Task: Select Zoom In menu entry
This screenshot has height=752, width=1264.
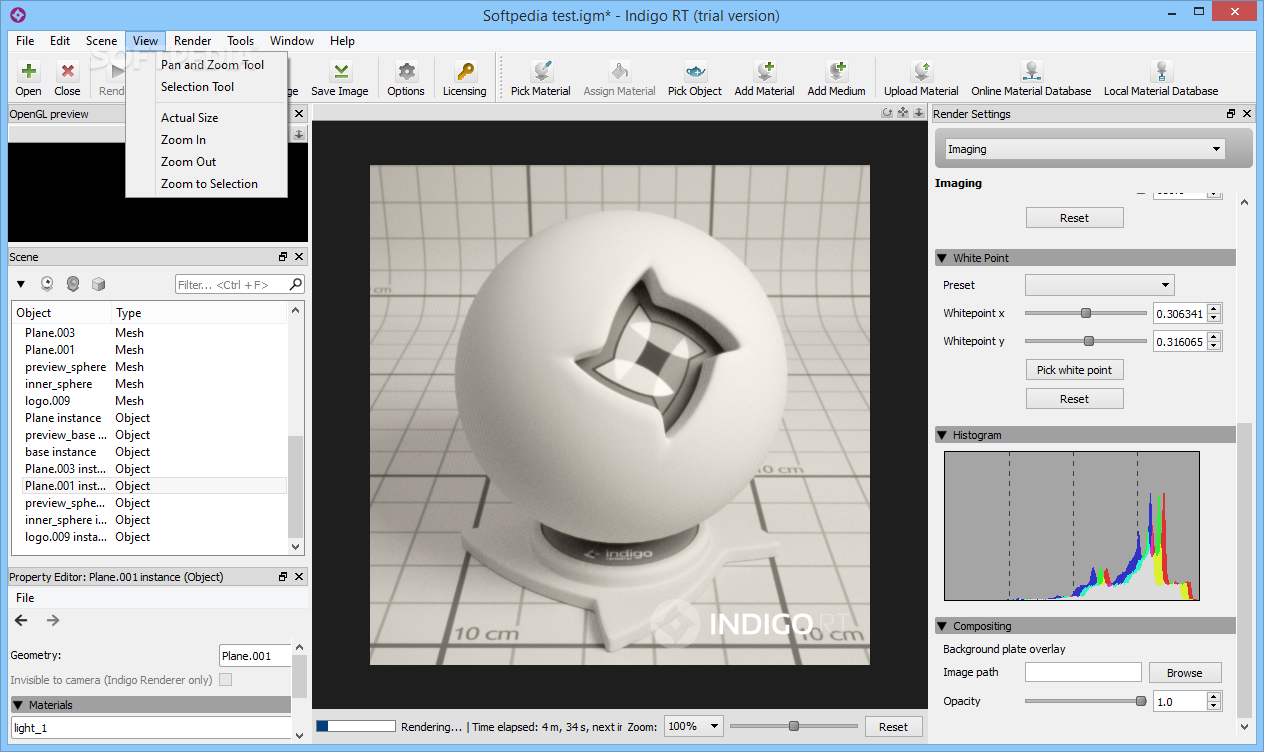Action: [x=183, y=140]
